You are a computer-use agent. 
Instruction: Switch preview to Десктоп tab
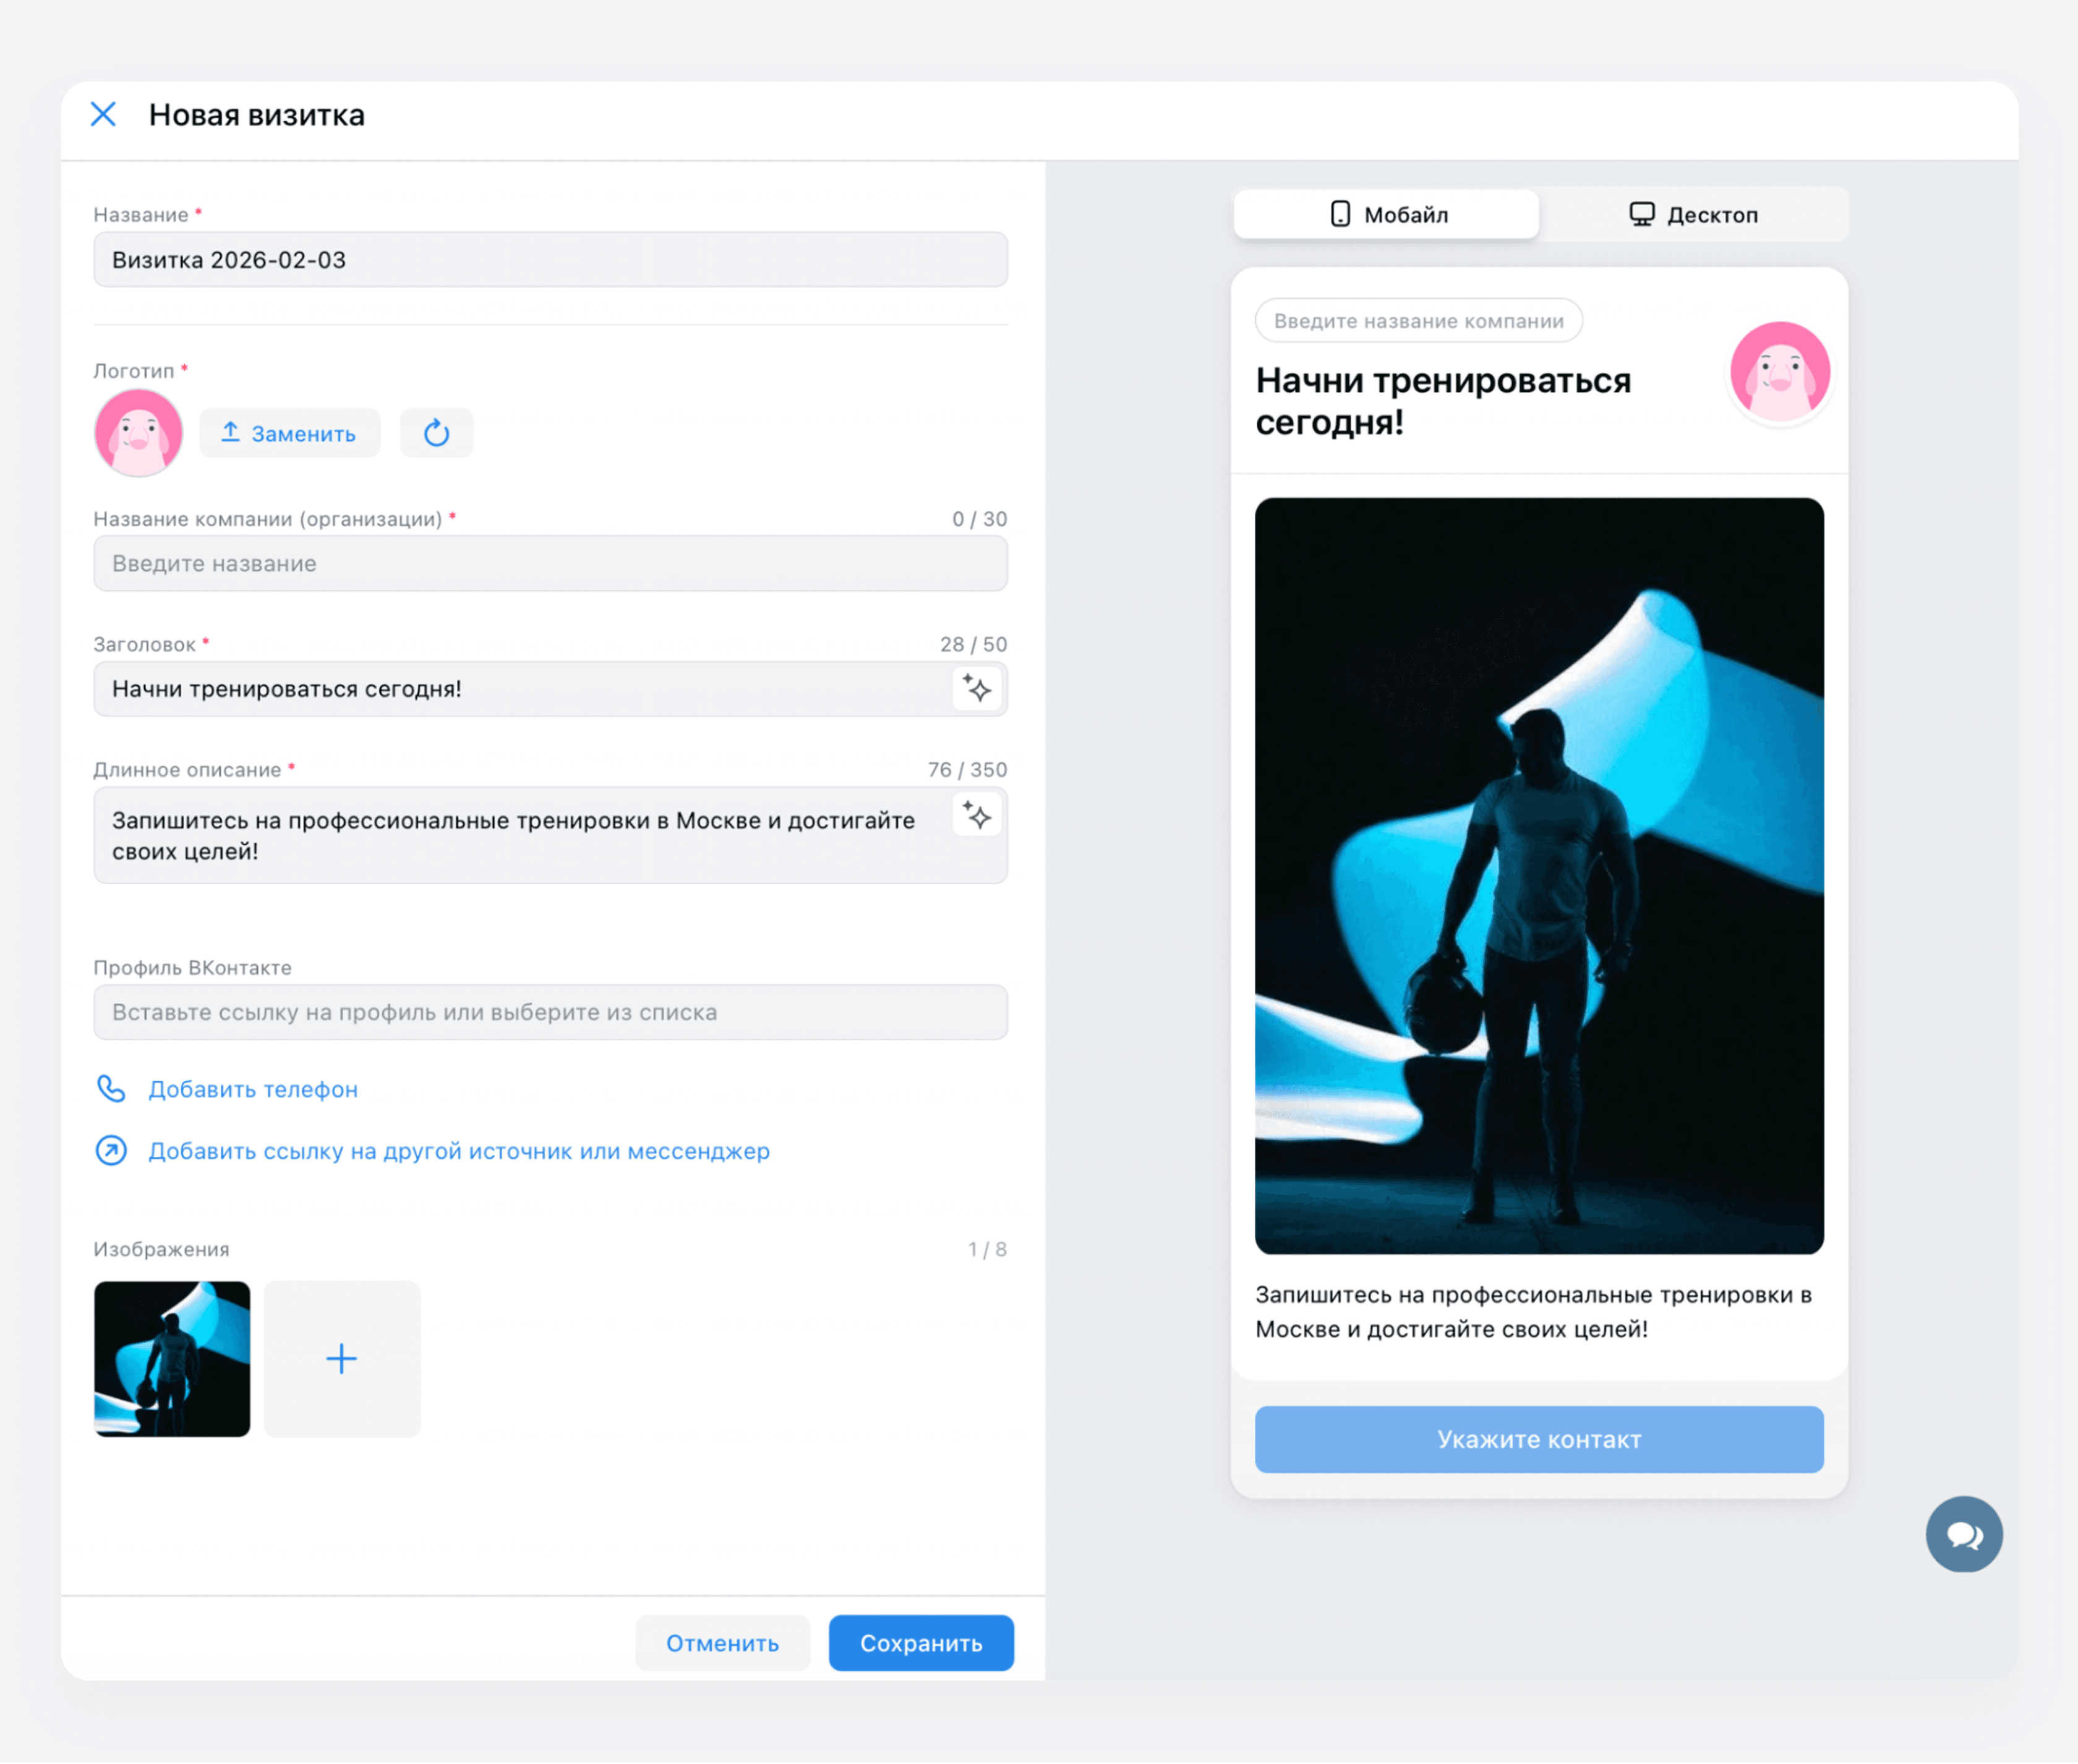1692,214
